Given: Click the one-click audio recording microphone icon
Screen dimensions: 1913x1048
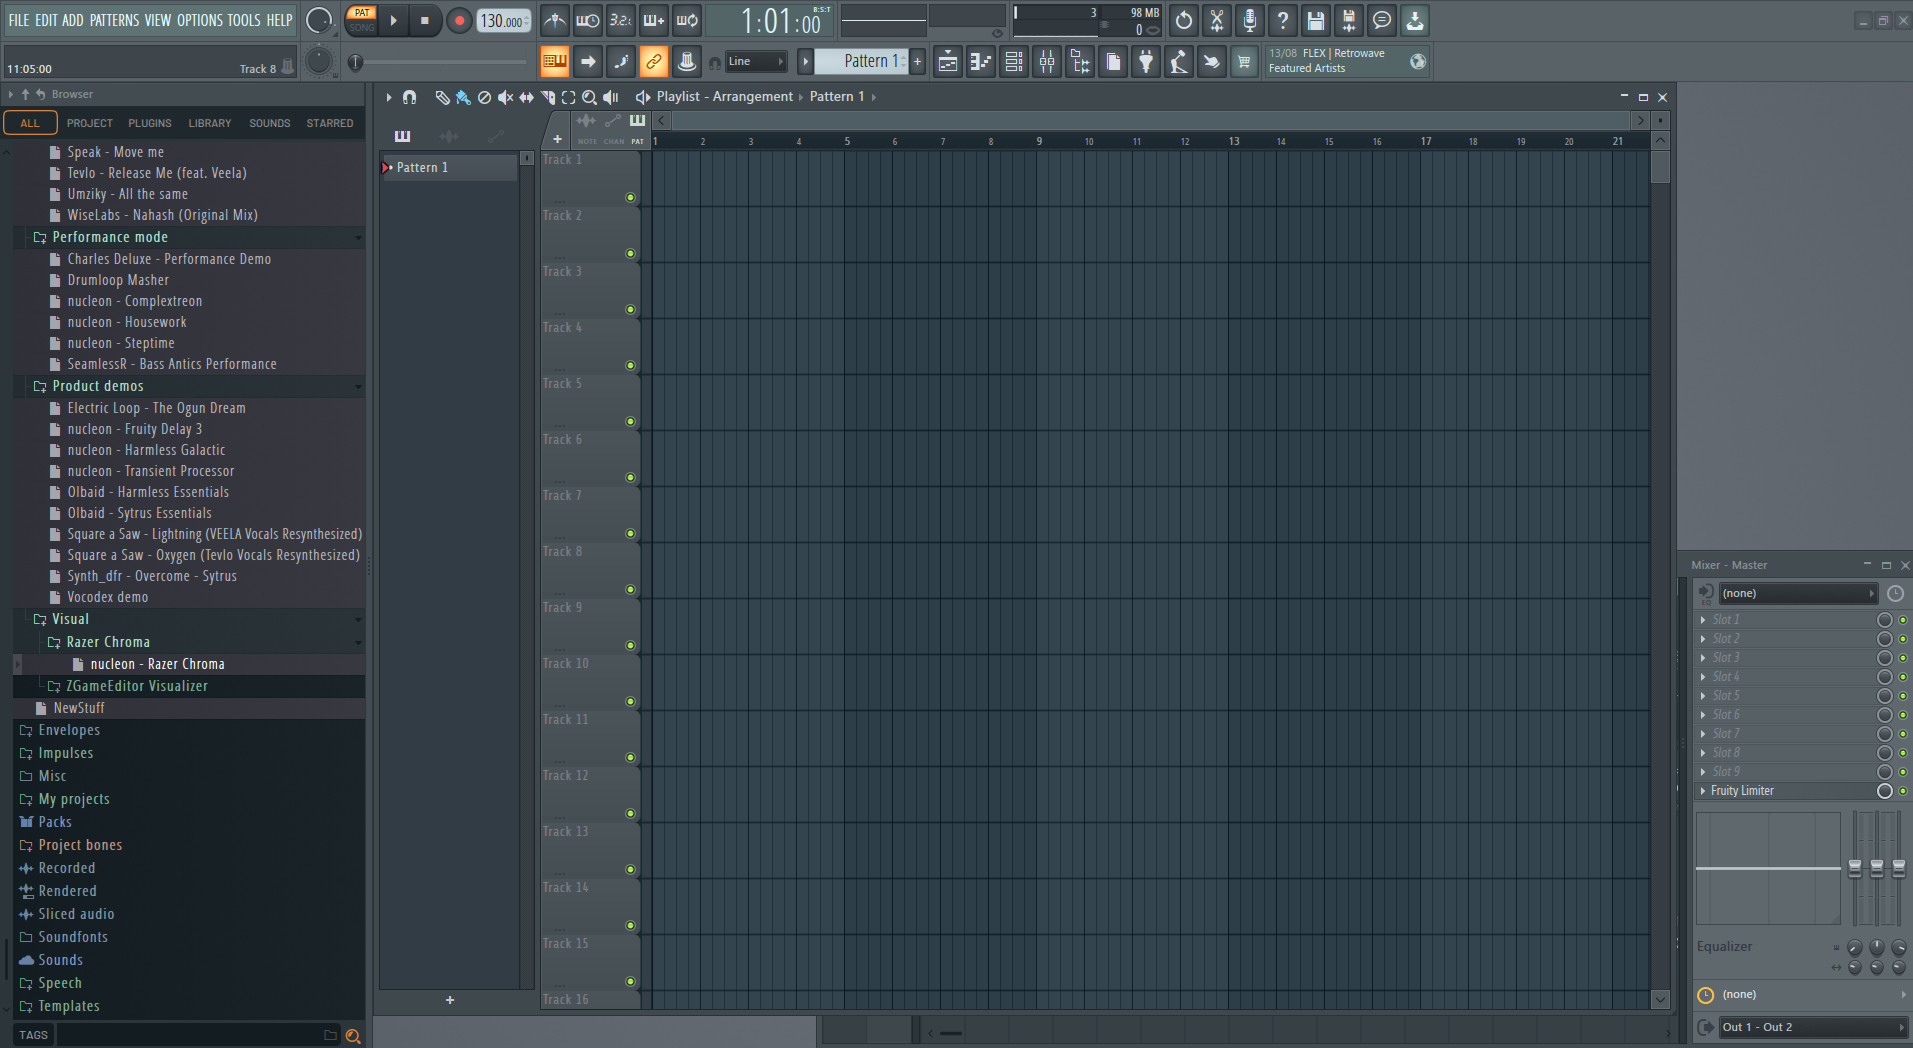Looking at the screenshot, I should pos(1250,20).
